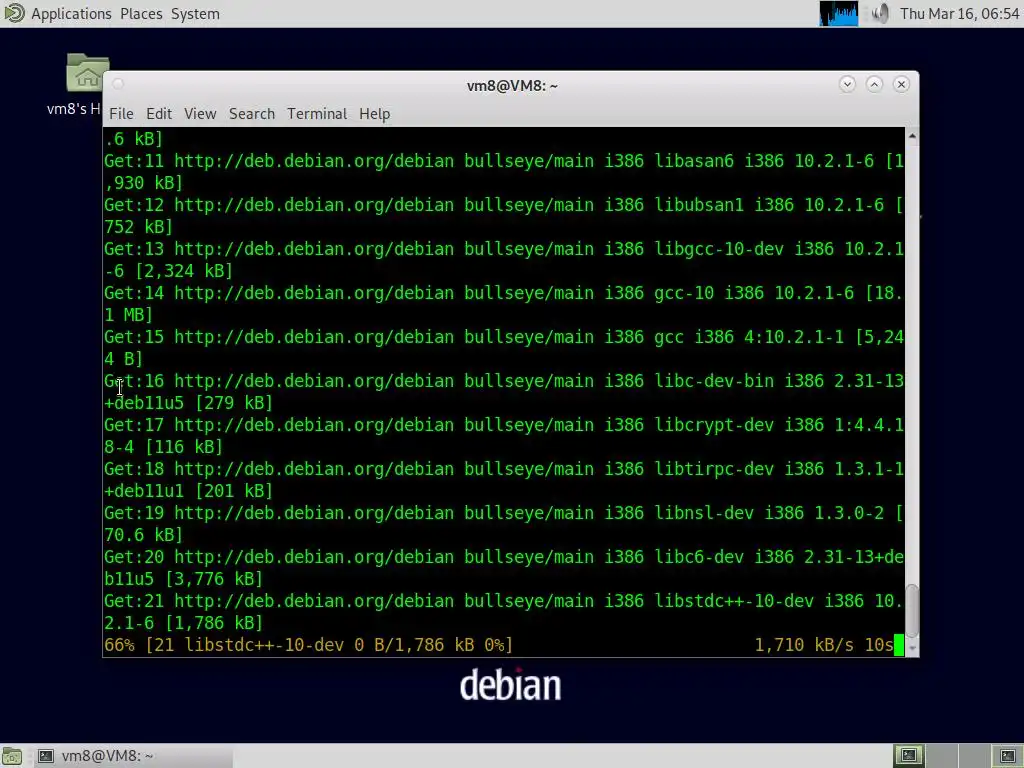Click the volume speaker icon
Viewport: 1024px width, 768px height.
(x=880, y=13)
